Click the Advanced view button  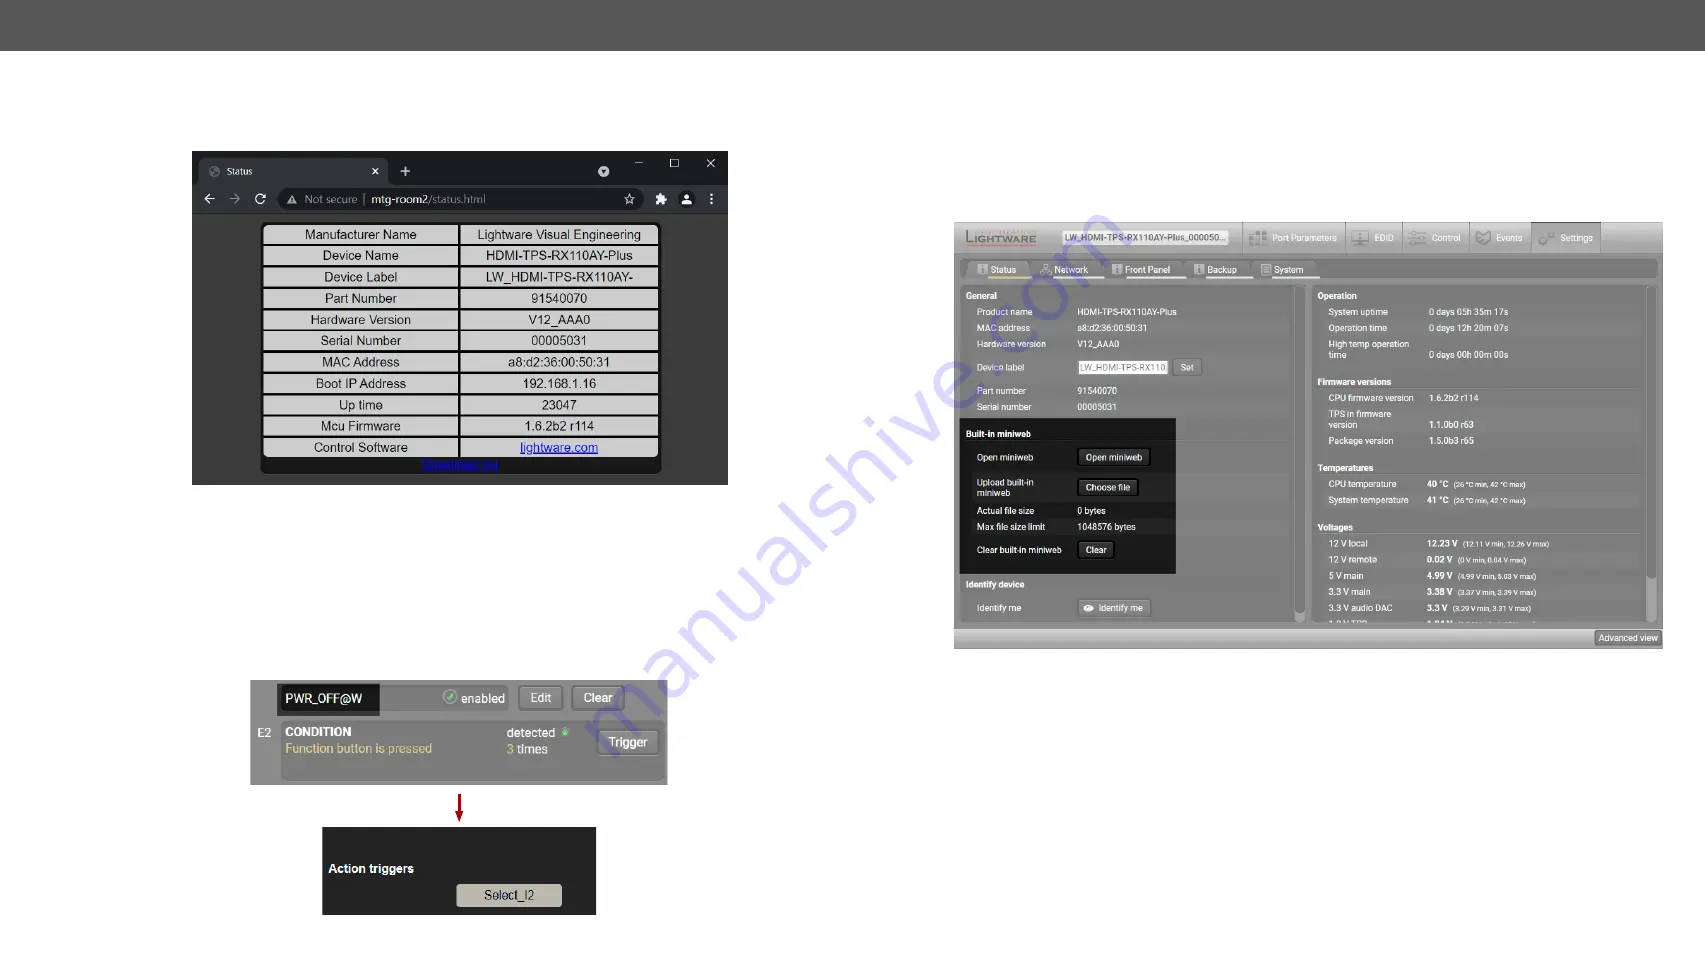tap(1627, 638)
